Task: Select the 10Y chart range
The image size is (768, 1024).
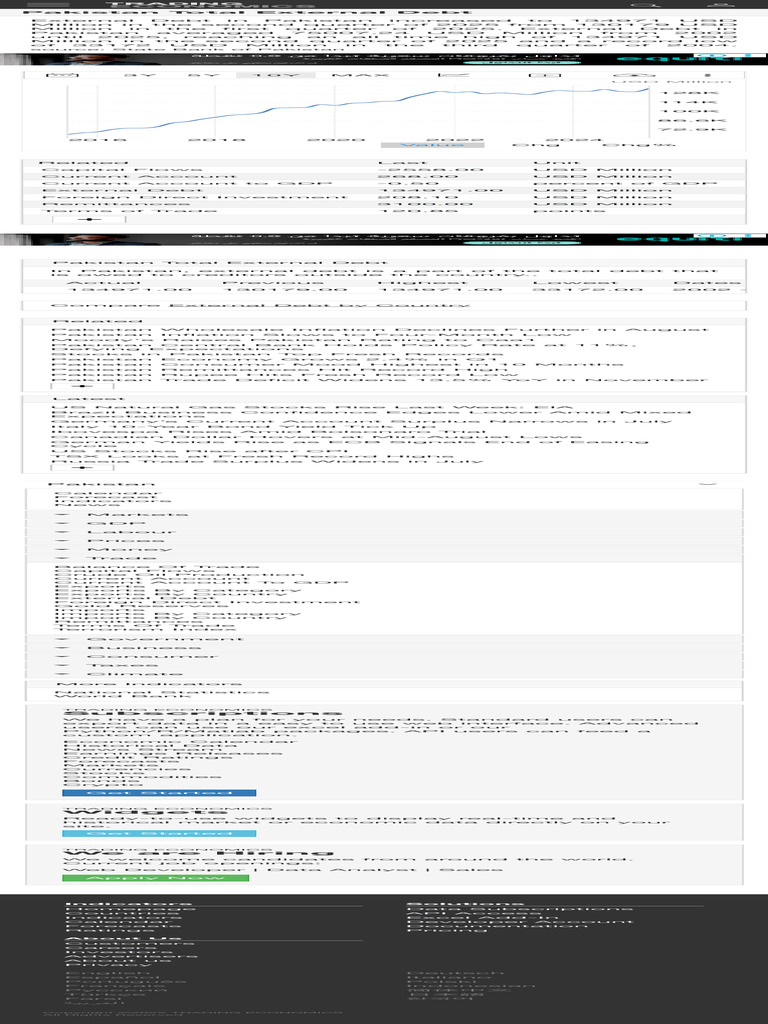Action: [x=276, y=75]
